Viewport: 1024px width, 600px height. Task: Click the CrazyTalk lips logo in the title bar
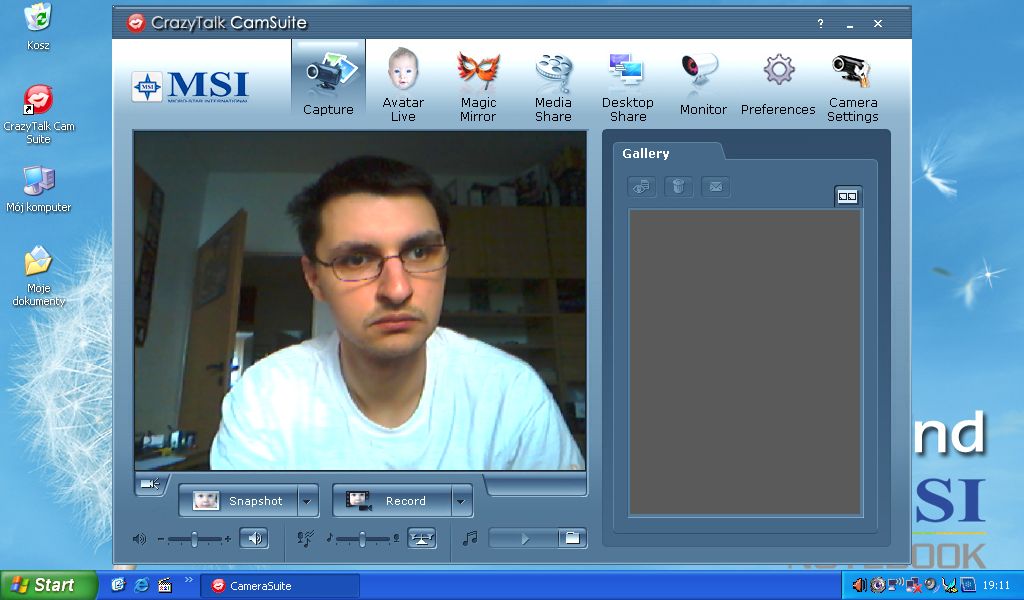pos(136,23)
